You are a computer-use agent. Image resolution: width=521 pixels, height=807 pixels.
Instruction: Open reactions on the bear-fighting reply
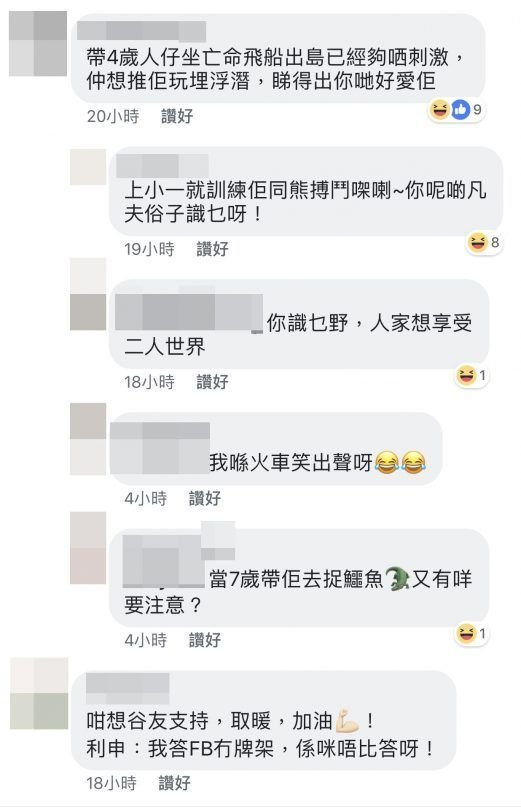484,242
